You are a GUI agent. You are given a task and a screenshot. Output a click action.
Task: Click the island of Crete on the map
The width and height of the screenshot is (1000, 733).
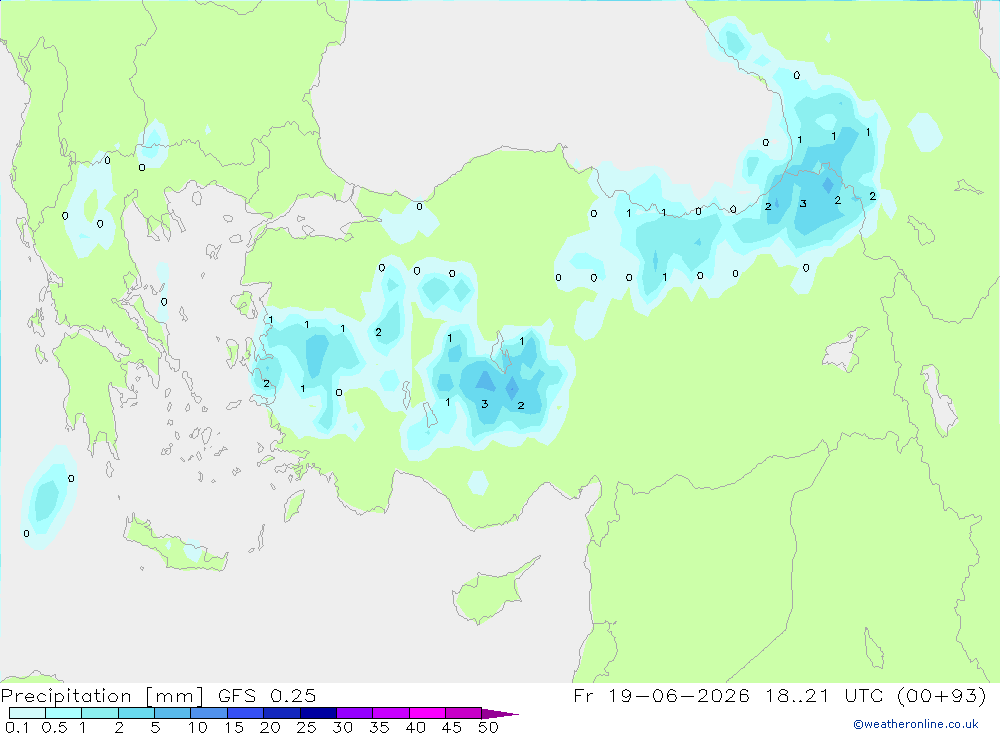175,545
